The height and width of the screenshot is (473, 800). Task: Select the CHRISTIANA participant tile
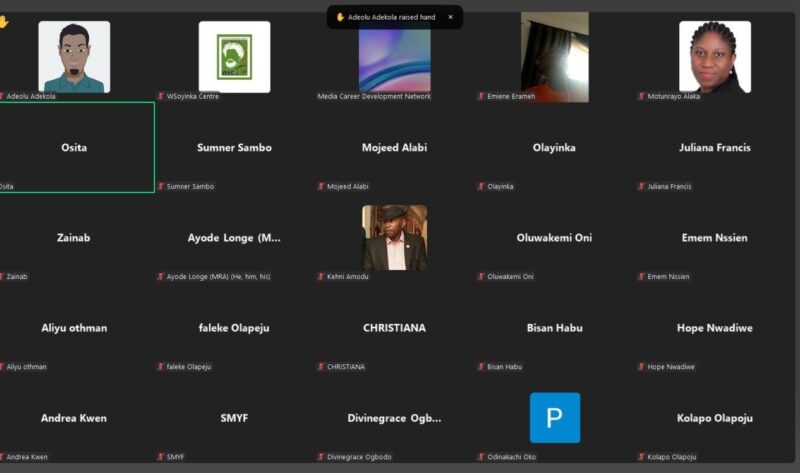tap(394, 328)
